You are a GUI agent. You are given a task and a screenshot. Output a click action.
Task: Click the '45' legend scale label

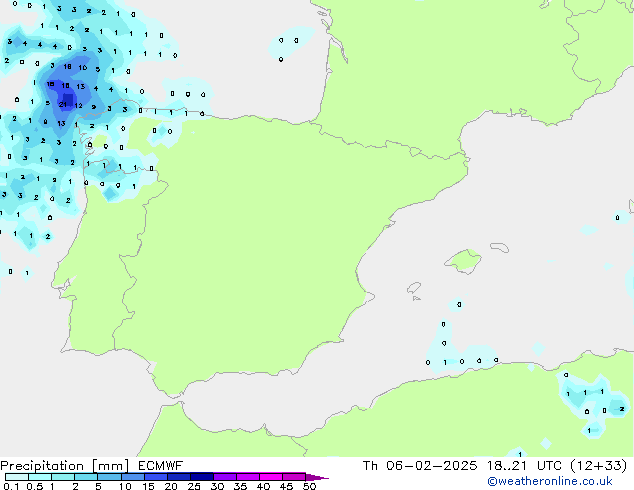286,486
